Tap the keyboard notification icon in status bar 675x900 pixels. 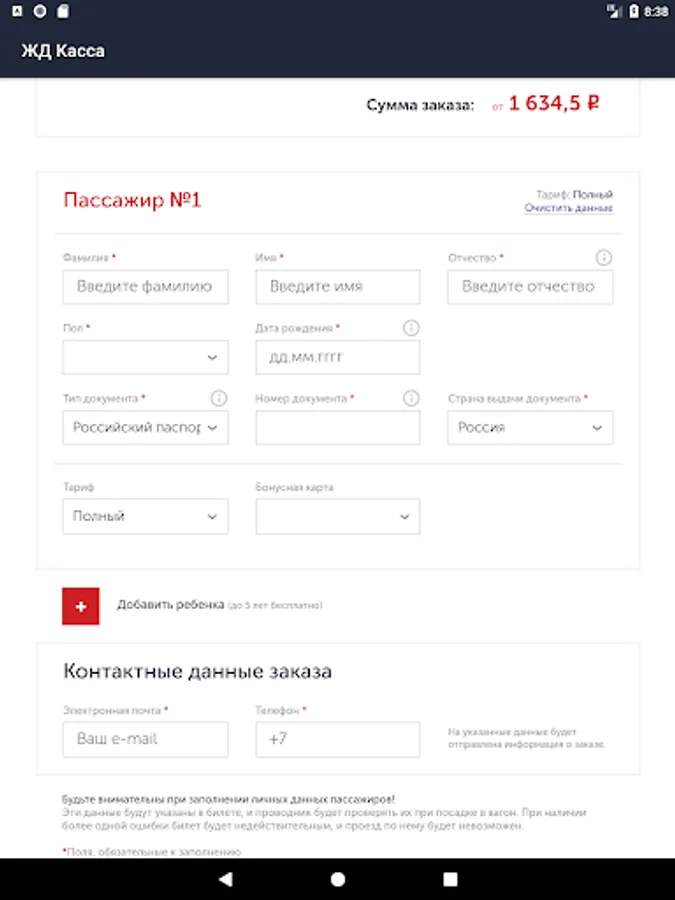pyautogui.click(x=17, y=11)
